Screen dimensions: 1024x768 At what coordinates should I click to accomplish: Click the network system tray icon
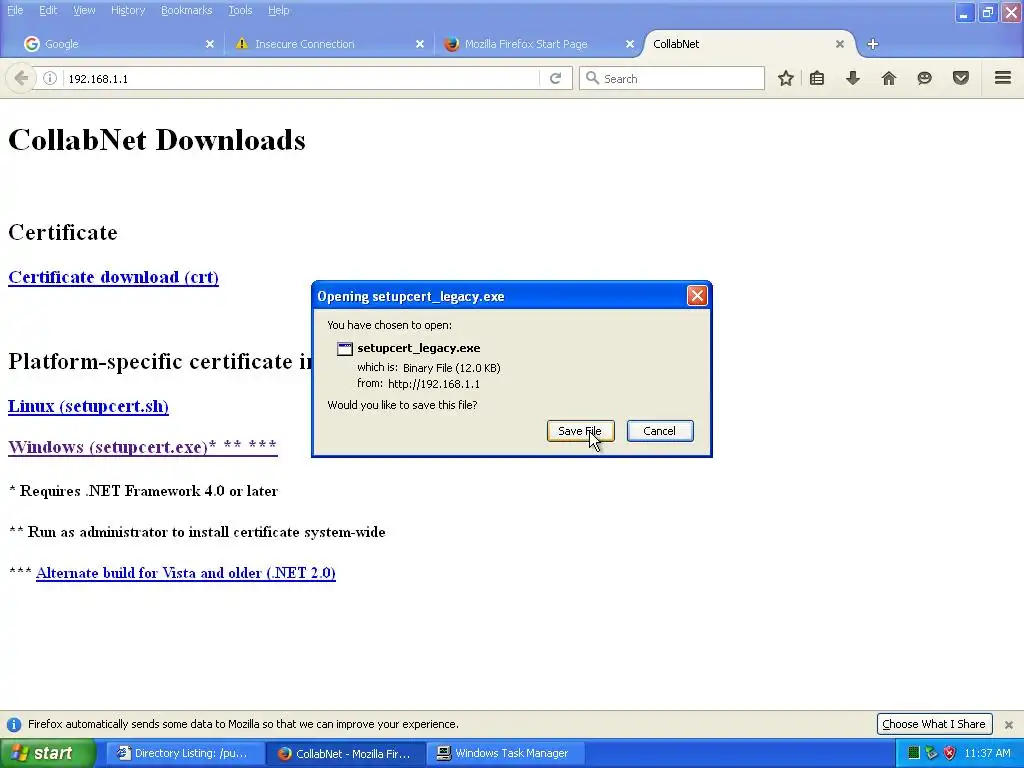(x=931, y=753)
